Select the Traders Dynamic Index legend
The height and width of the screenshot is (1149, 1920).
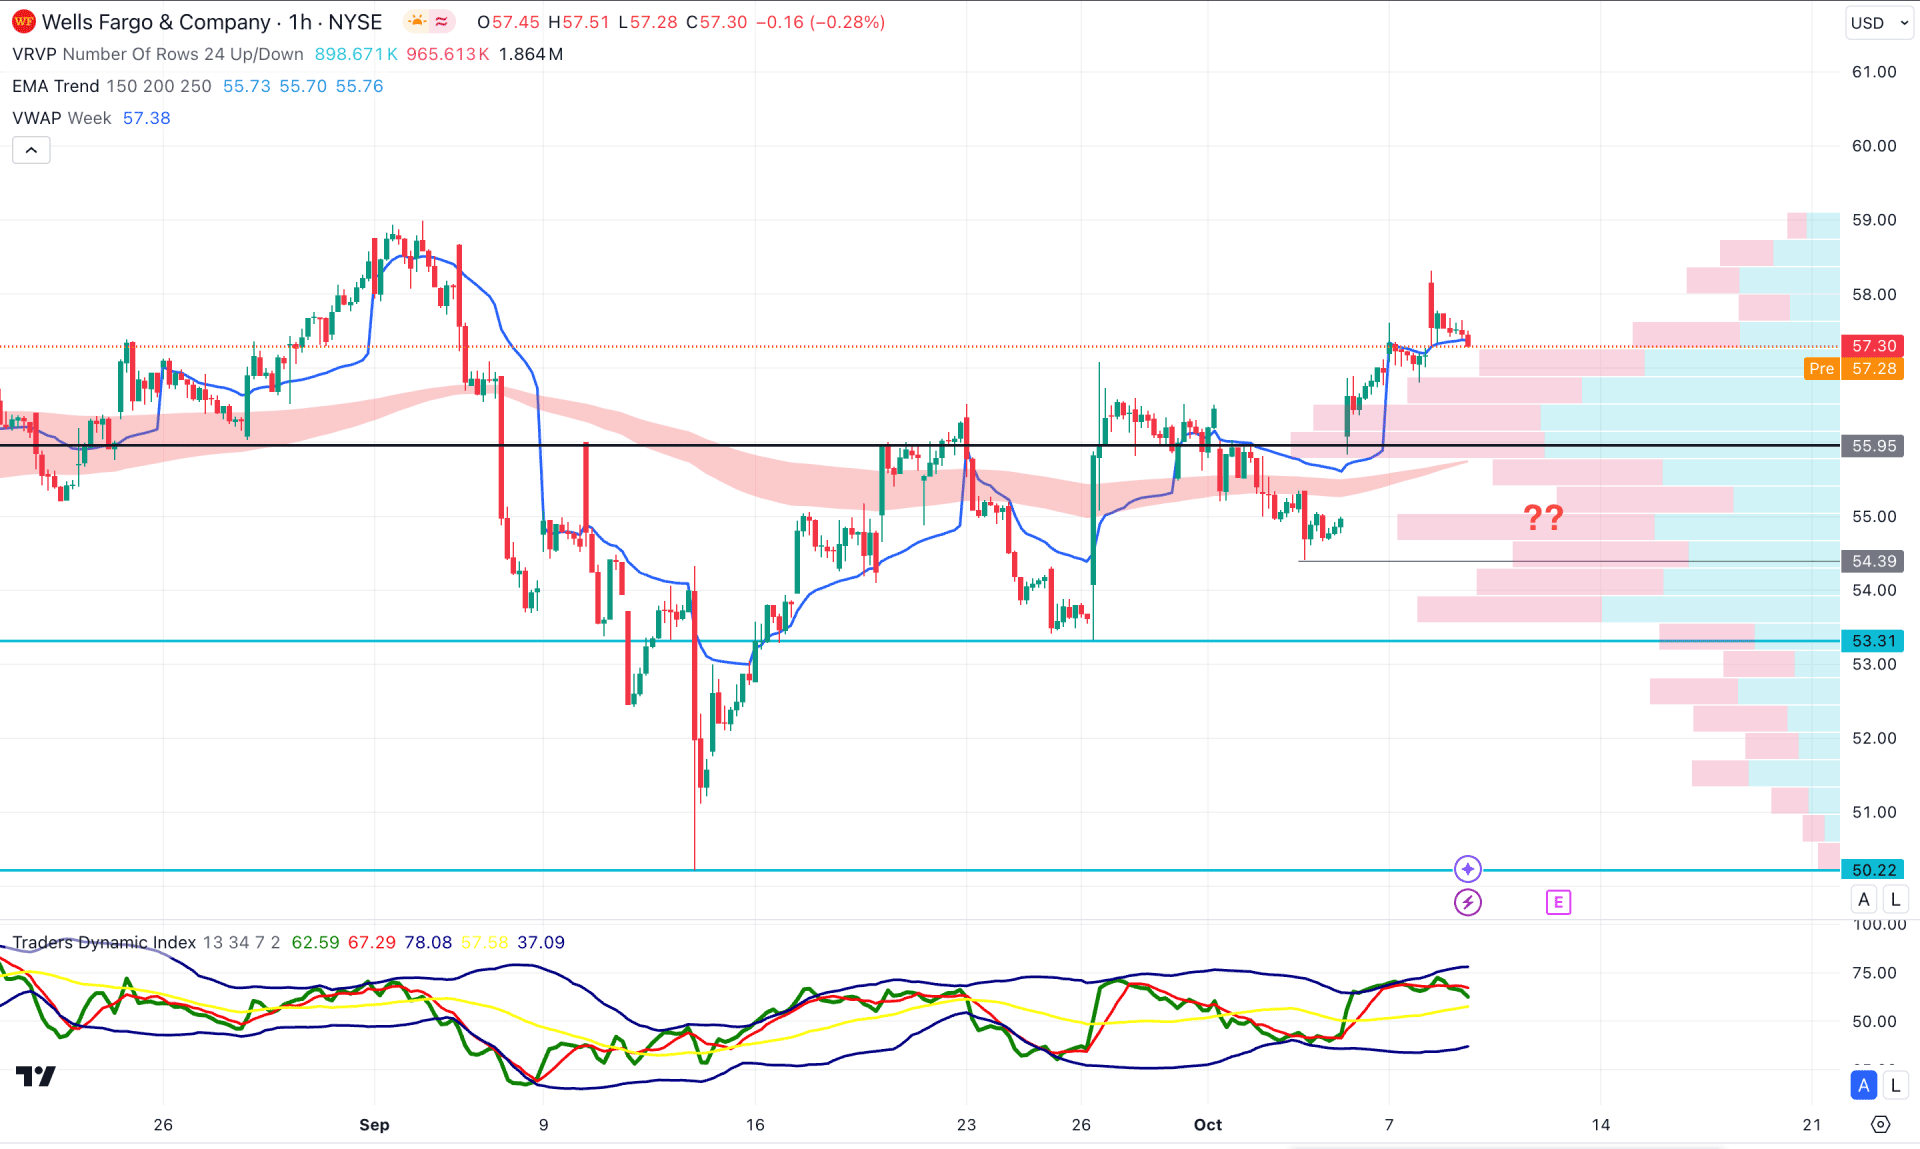(x=146, y=942)
